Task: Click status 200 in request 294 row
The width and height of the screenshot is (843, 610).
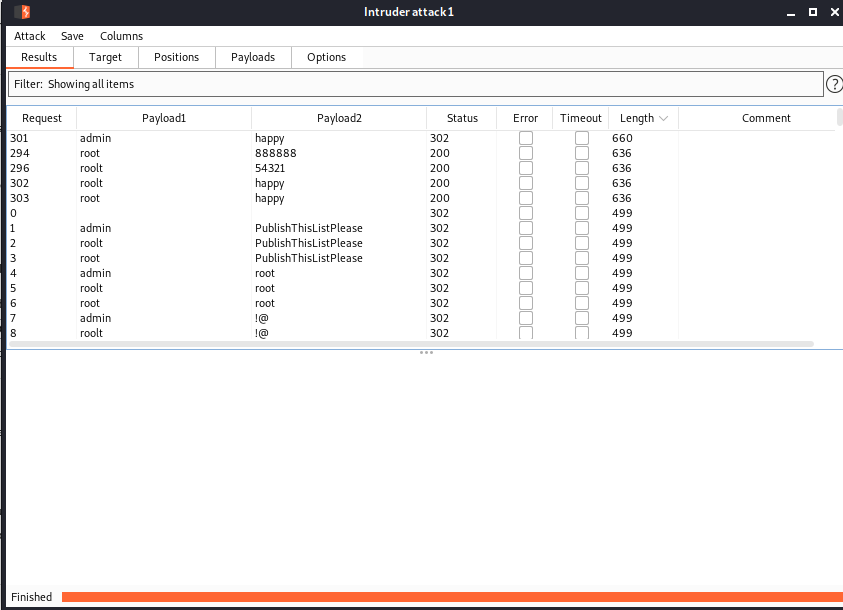Action: click(x=440, y=153)
